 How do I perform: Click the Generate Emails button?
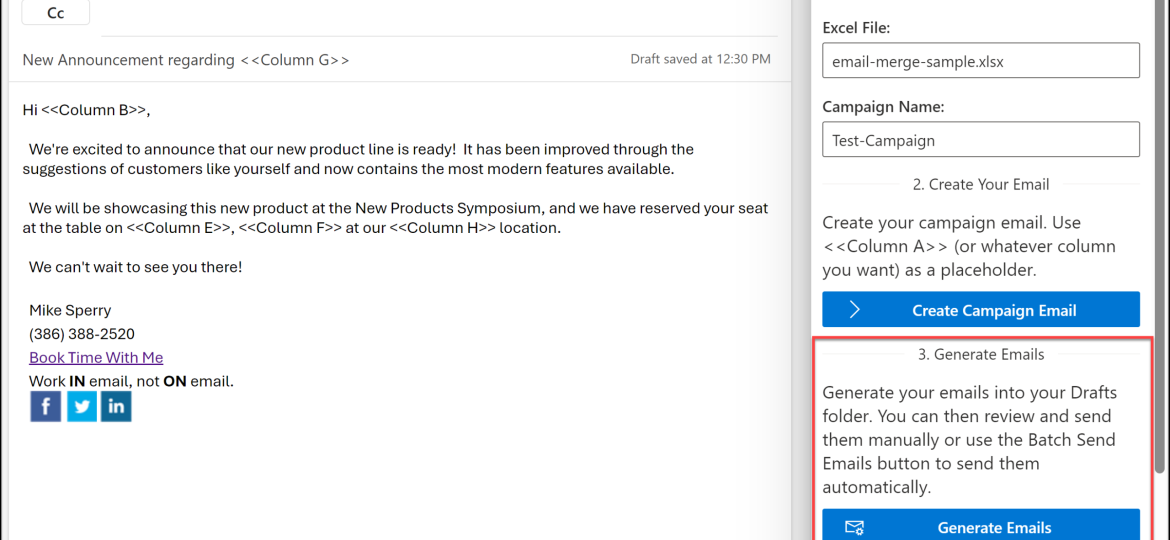[x=980, y=525]
